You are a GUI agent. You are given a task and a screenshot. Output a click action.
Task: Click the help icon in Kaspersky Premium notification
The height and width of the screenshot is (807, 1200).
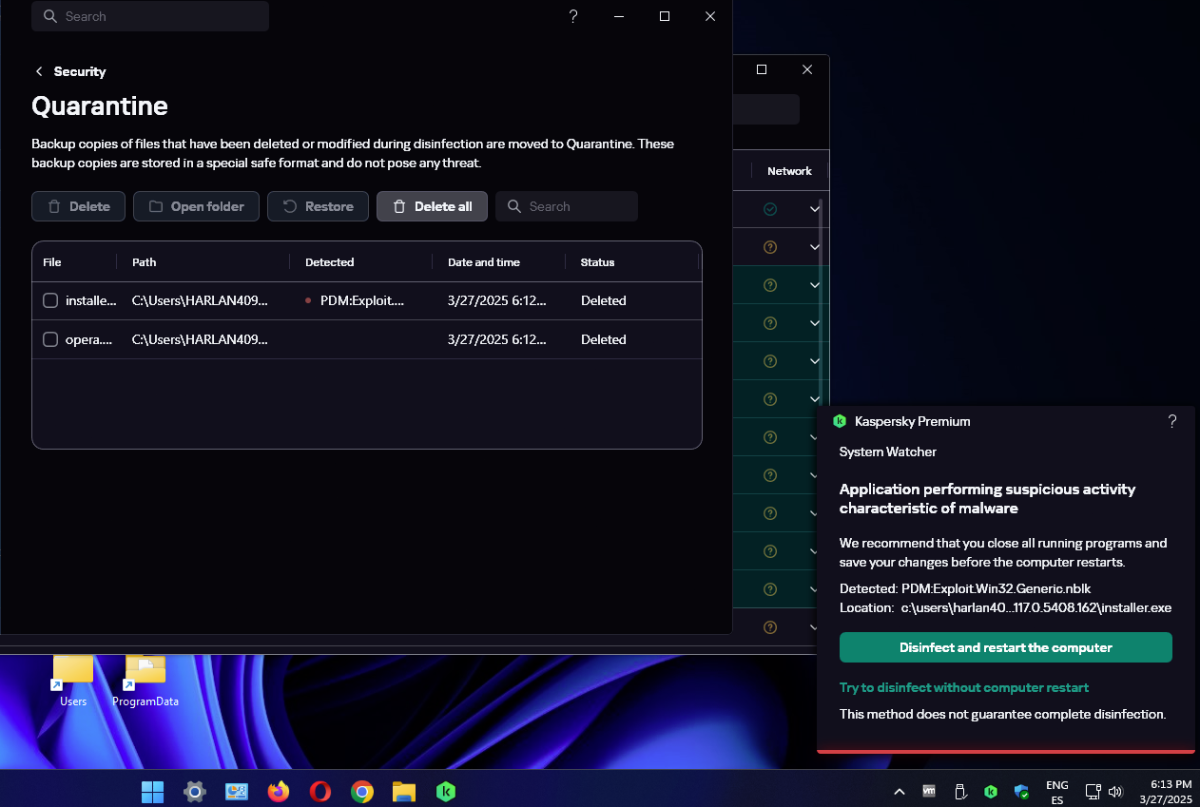[1172, 422]
